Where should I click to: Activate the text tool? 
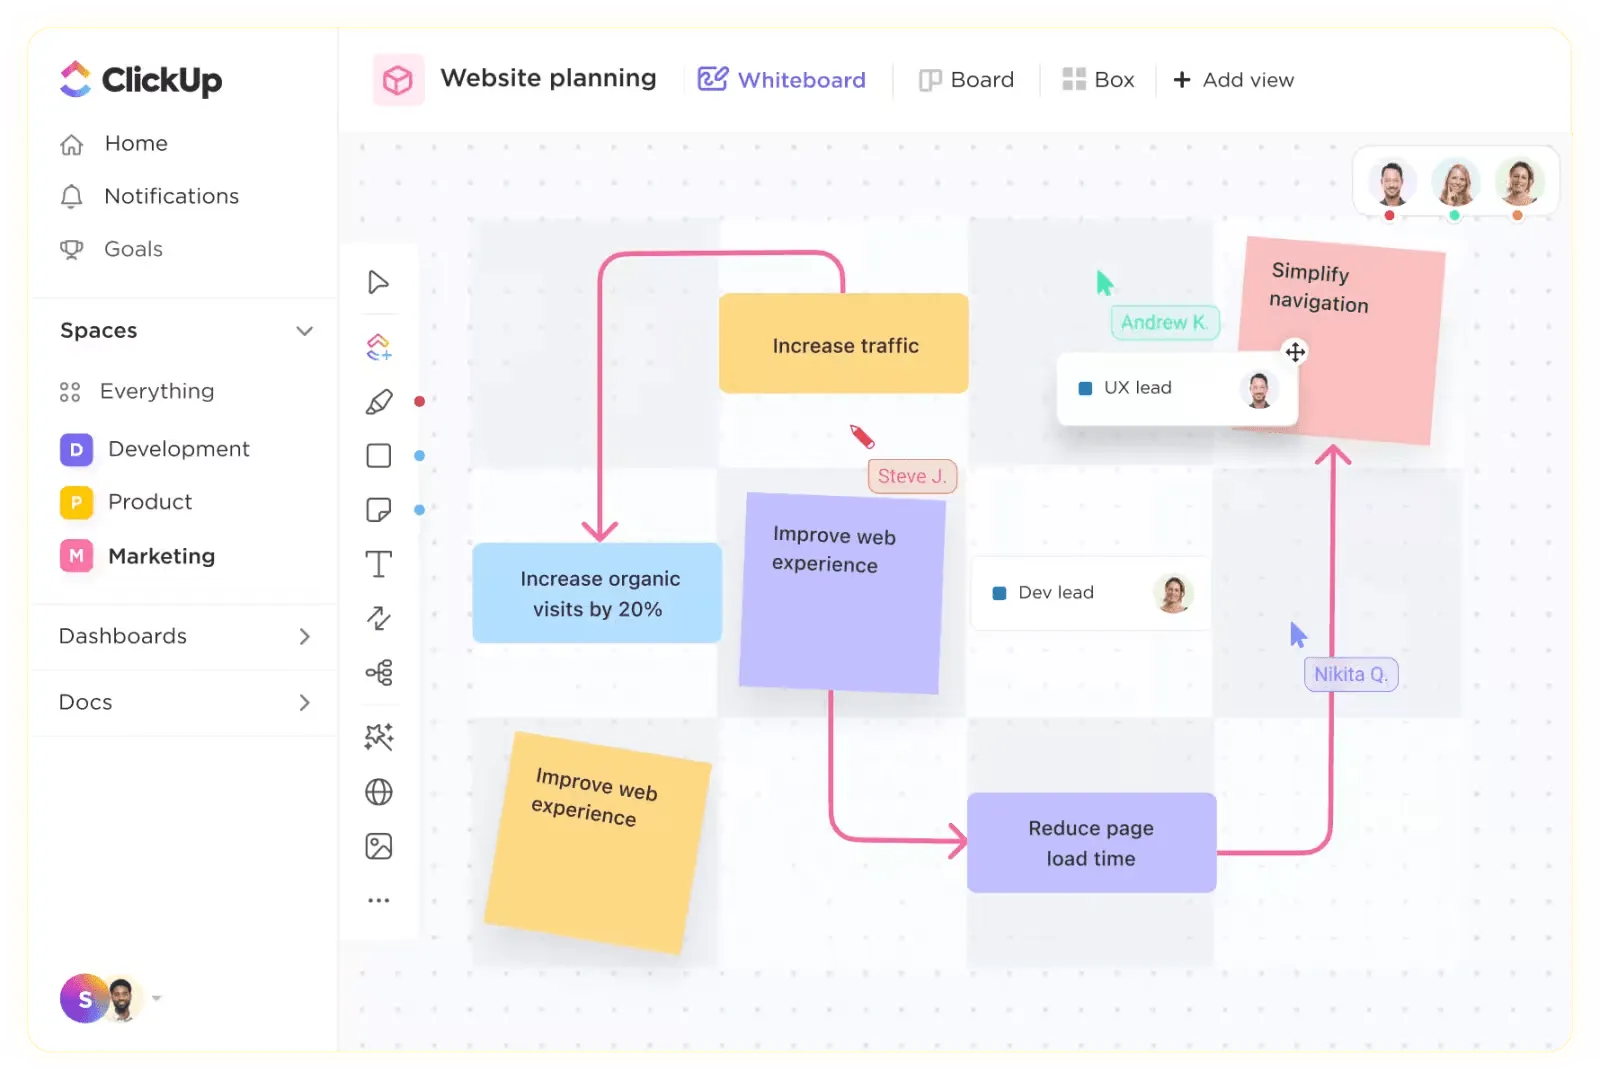point(379,564)
